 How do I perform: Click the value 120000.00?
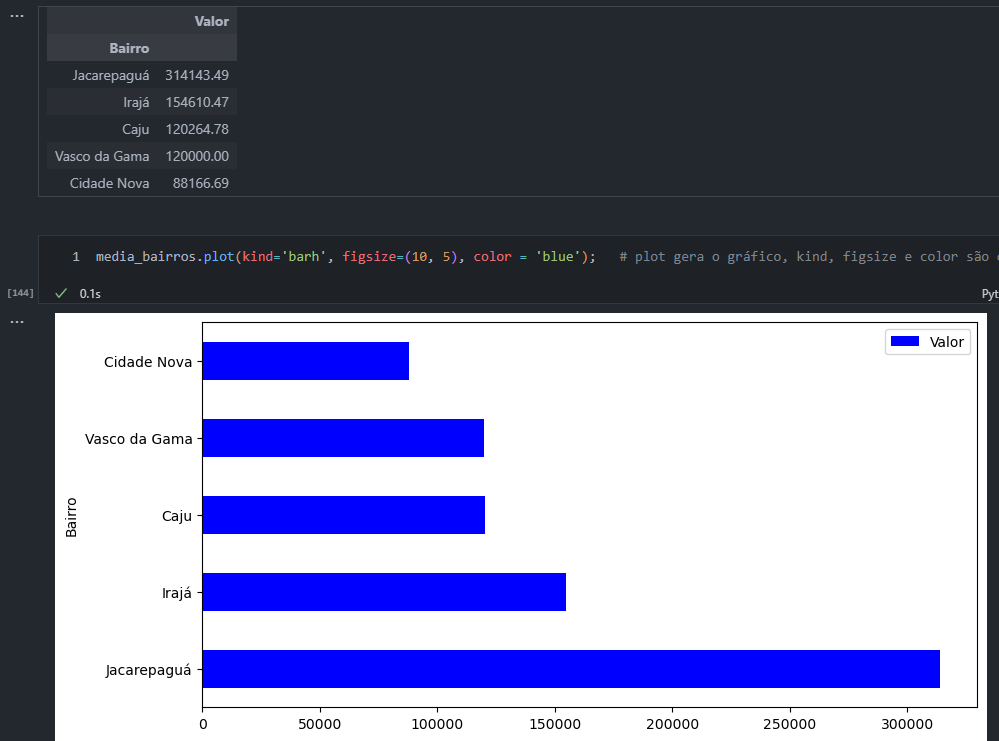(x=197, y=156)
